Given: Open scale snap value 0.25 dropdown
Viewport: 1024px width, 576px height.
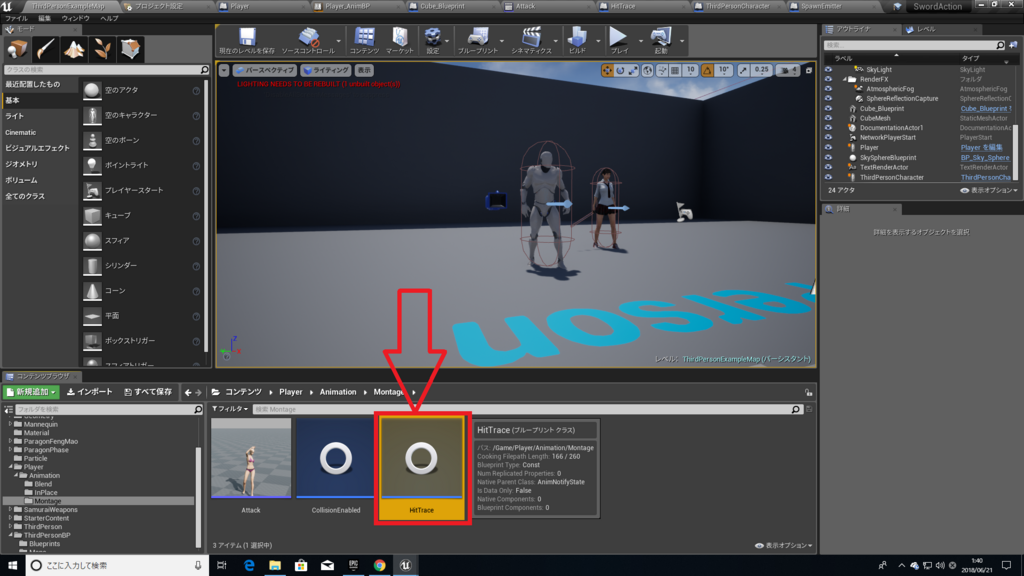Looking at the screenshot, I should pyautogui.click(x=761, y=70).
